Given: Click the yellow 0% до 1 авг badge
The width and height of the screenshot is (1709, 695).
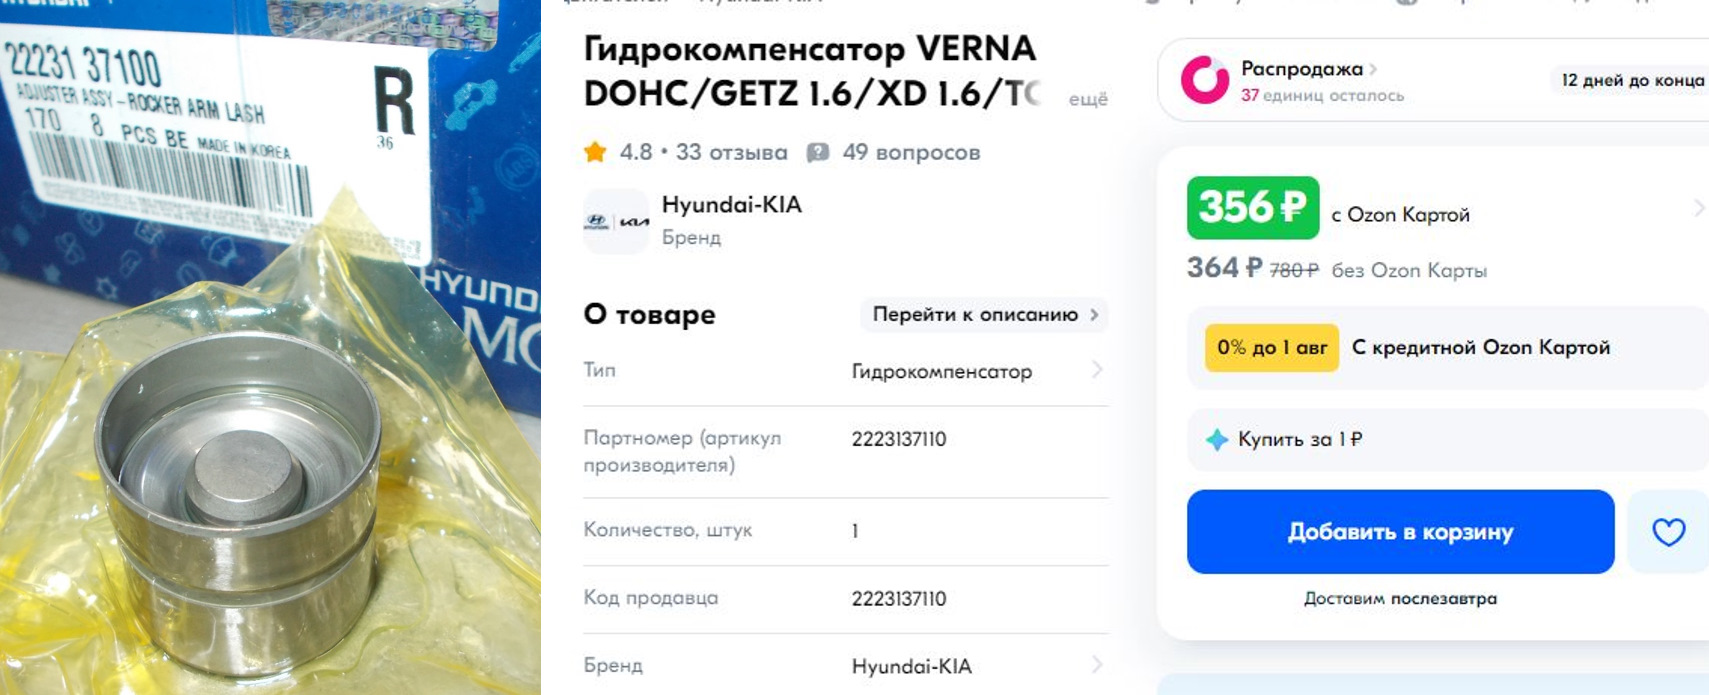Looking at the screenshot, I should coord(1271,348).
